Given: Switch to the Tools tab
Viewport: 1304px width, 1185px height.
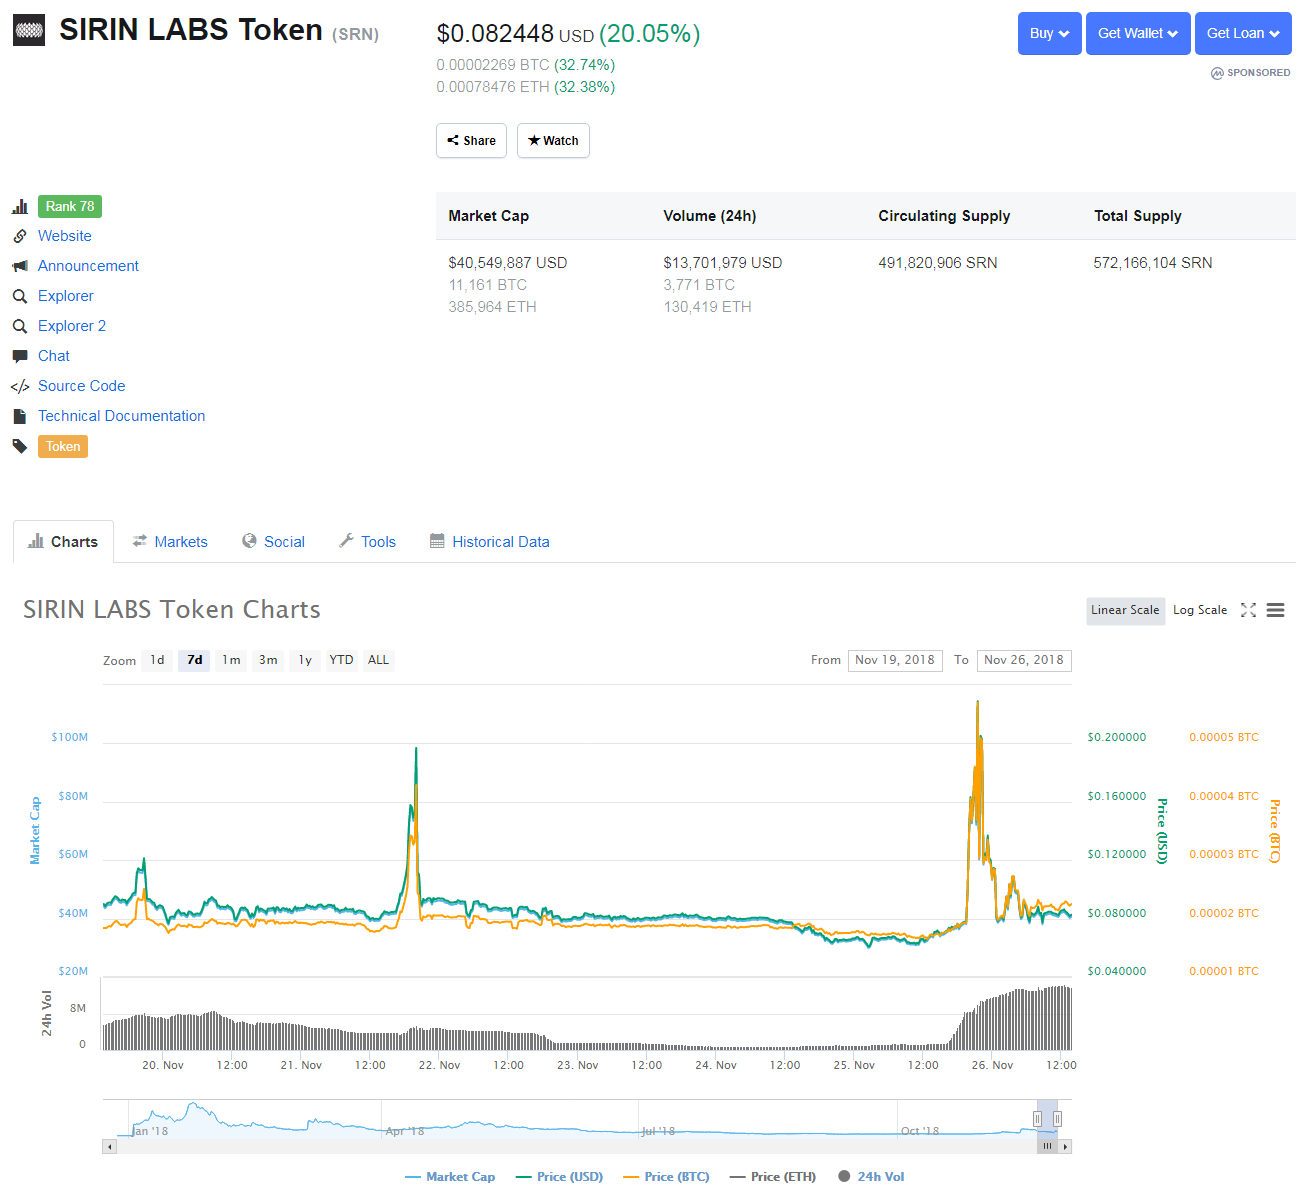Looking at the screenshot, I should click(367, 542).
